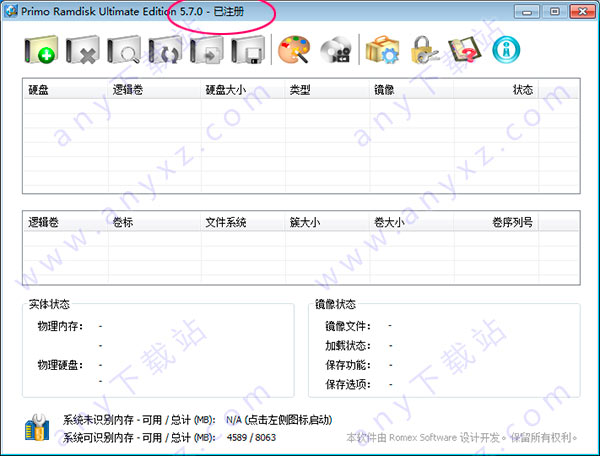Image resolution: width=600 pixels, height=456 pixels.
Task: Open the options box with gear icon
Action: pyautogui.click(x=382, y=50)
